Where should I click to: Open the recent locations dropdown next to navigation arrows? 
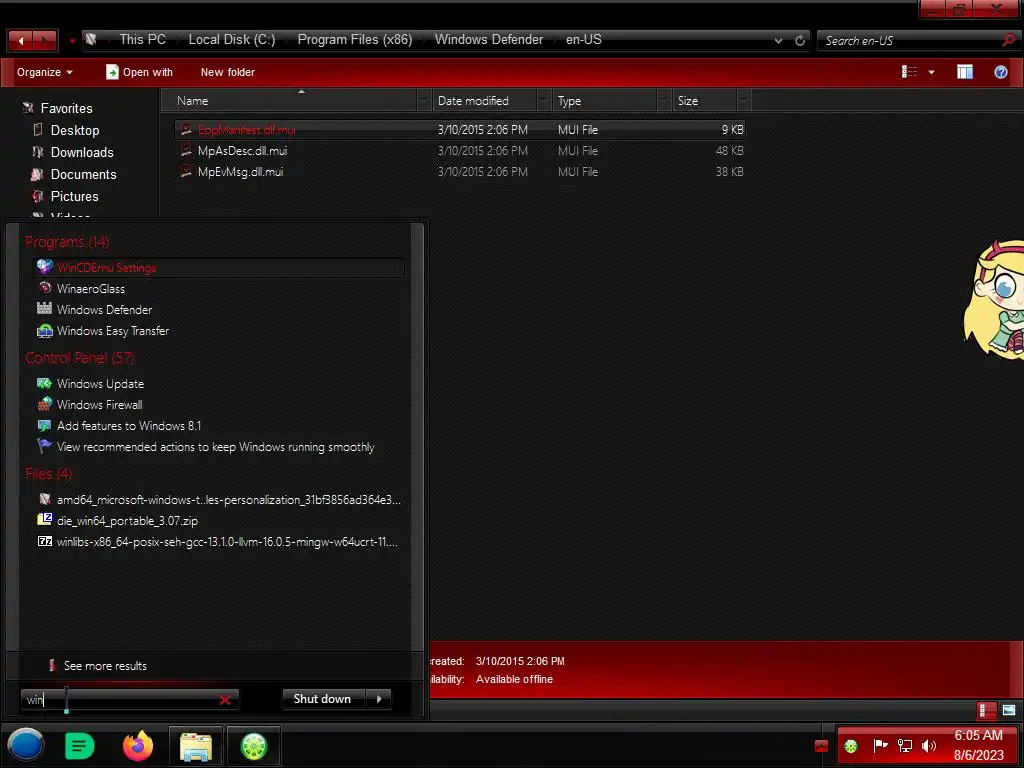pyautogui.click(x=72, y=41)
